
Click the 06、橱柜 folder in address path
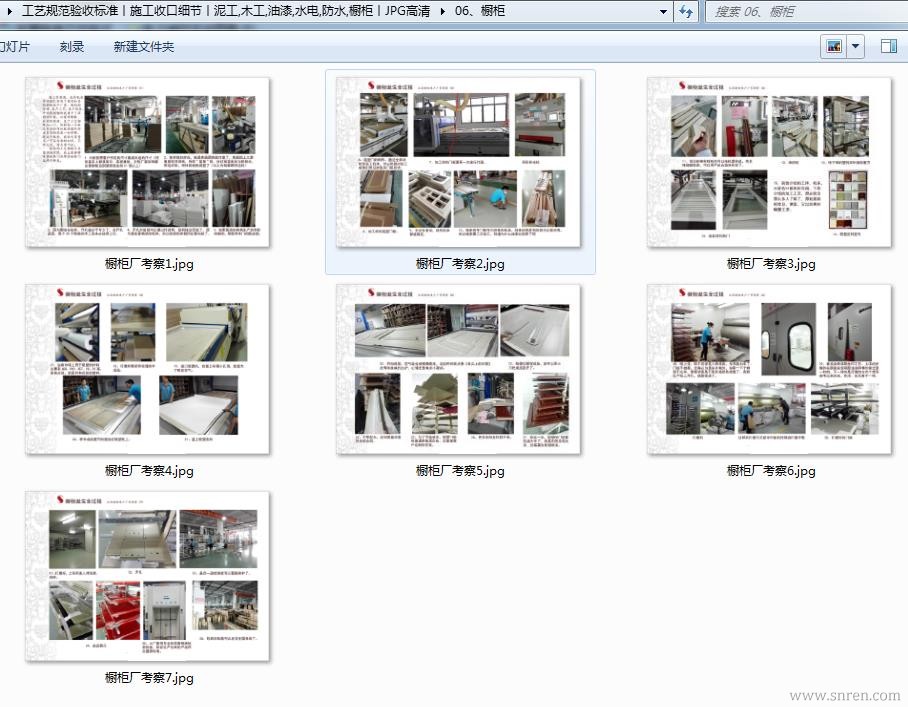coord(480,11)
